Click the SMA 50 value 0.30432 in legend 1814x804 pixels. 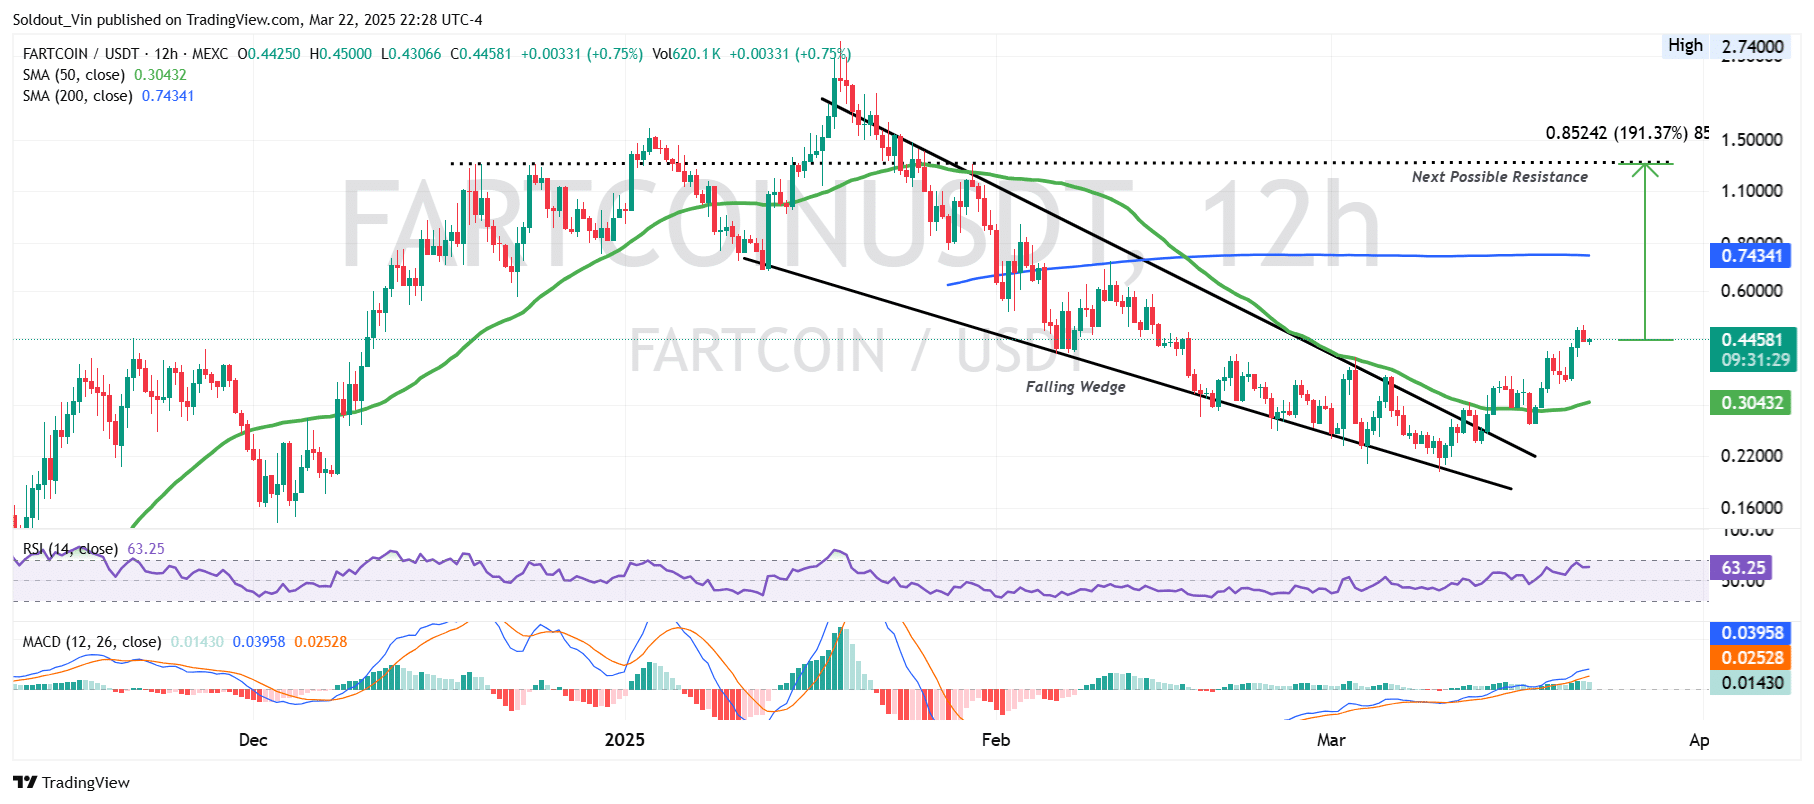click(160, 75)
